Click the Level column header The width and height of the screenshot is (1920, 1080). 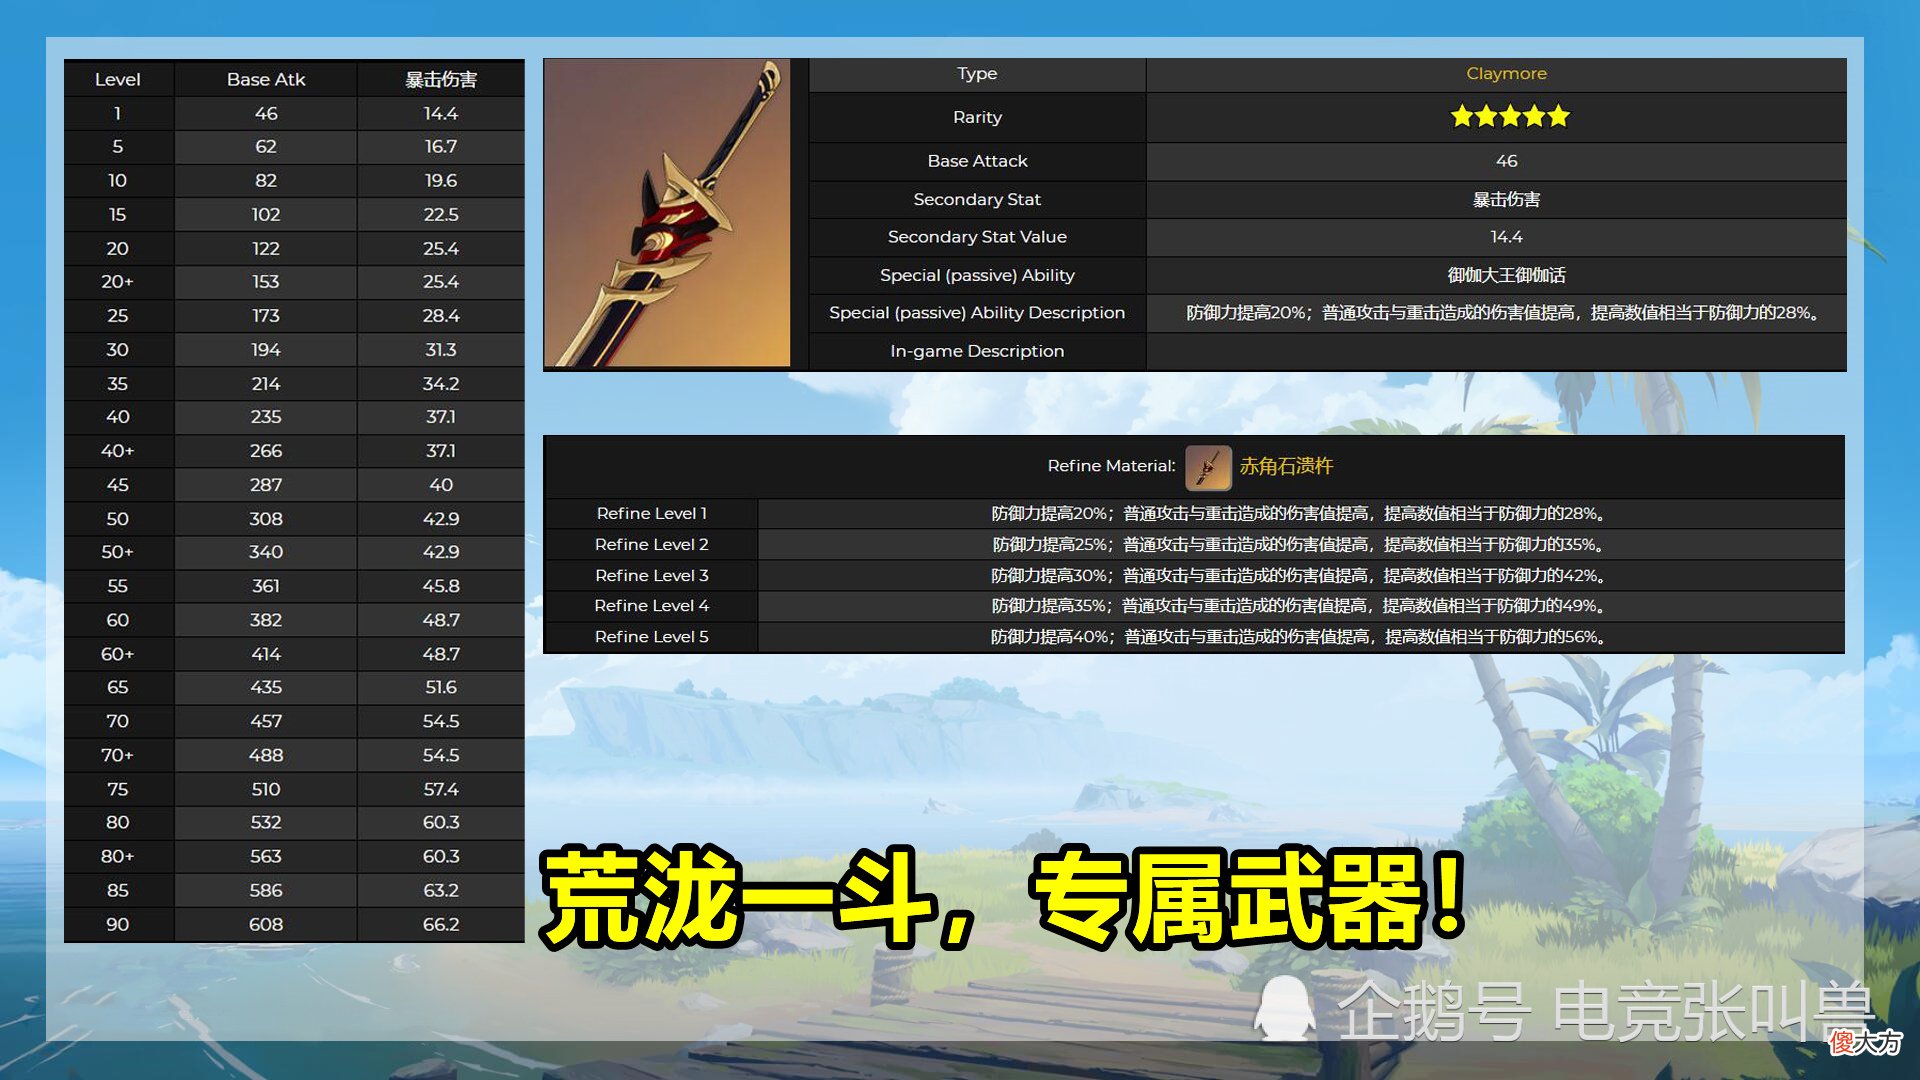pyautogui.click(x=118, y=80)
